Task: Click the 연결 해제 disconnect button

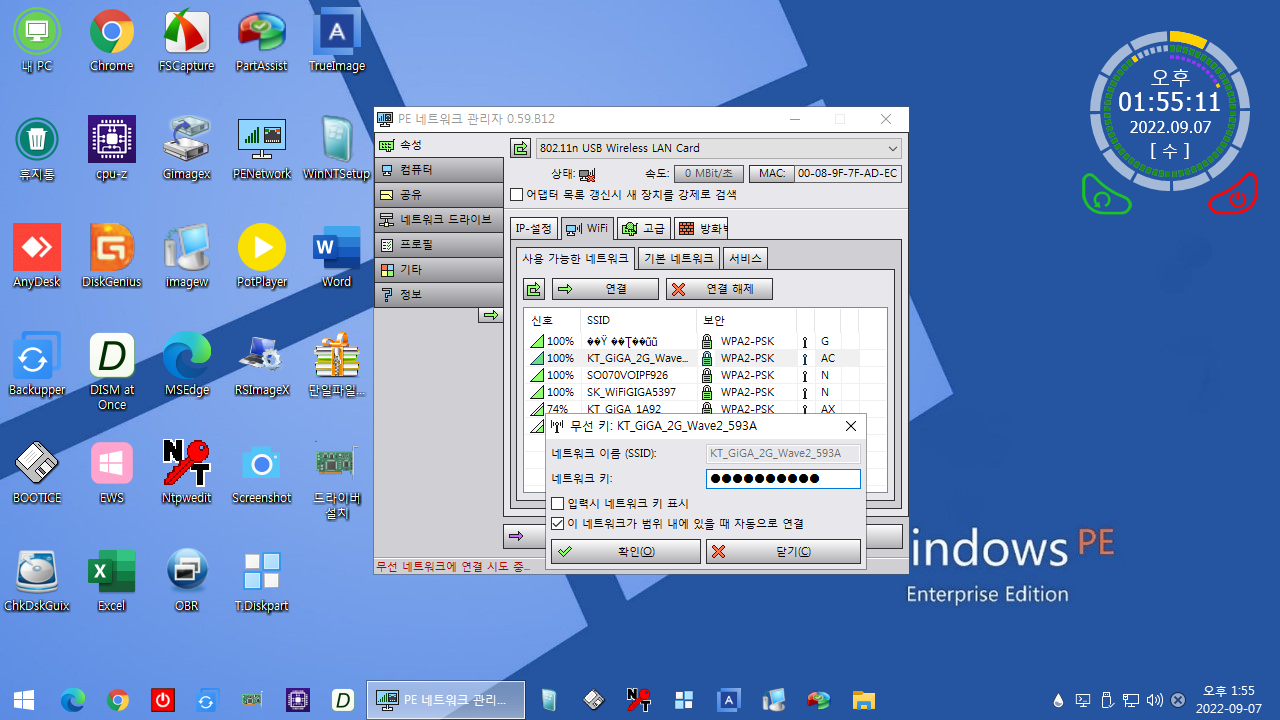Action: tap(719, 289)
